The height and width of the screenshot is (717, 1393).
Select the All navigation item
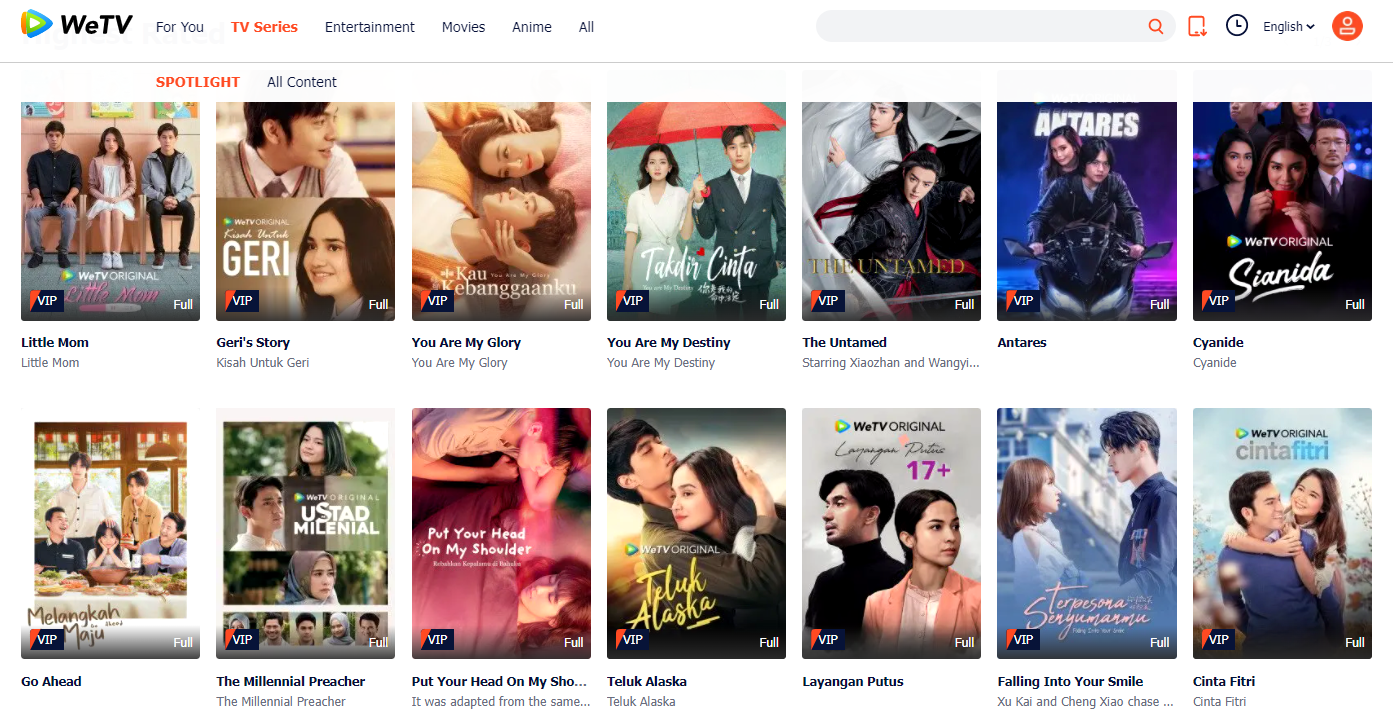pos(586,27)
